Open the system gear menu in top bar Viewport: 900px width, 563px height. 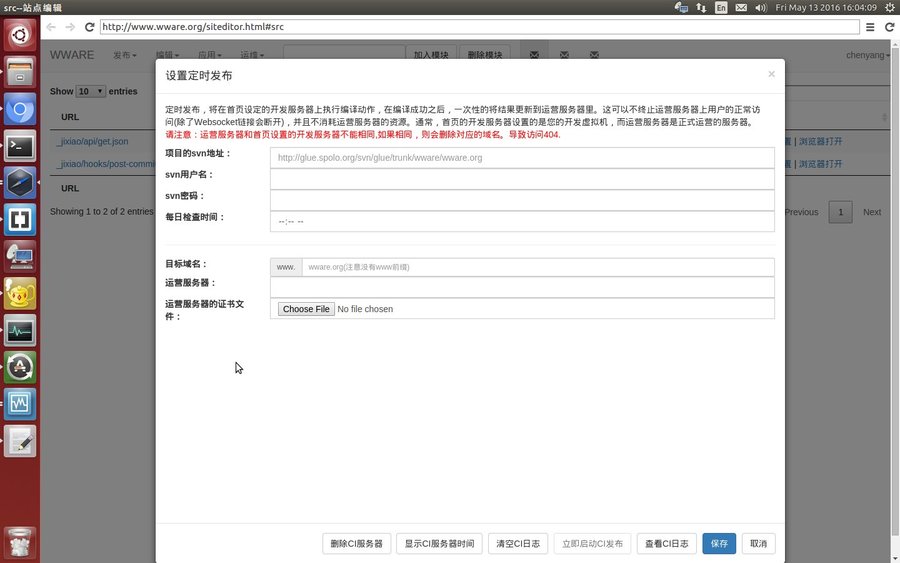(x=890, y=7)
